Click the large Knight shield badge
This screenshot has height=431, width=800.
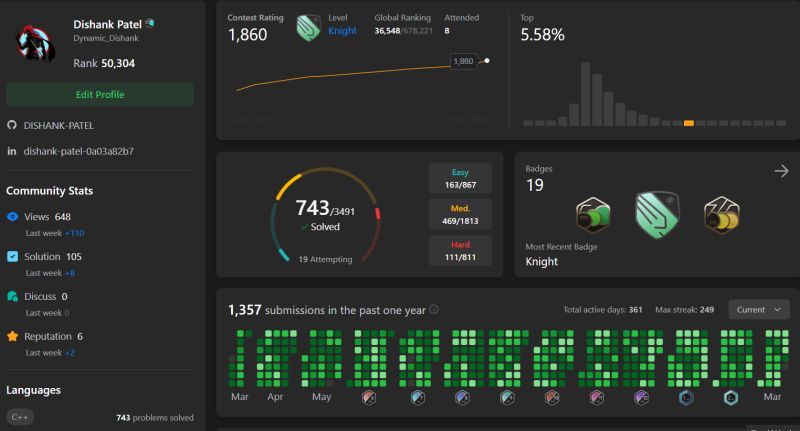pyautogui.click(x=657, y=215)
